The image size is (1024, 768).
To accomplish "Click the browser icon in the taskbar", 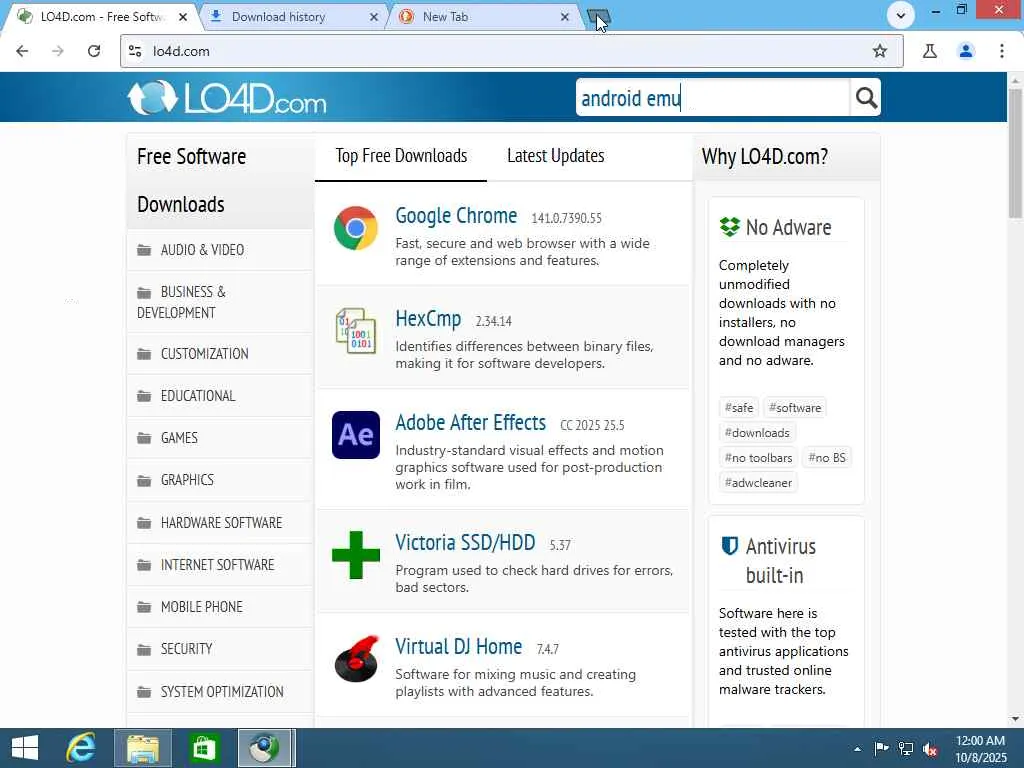I will coord(266,748).
